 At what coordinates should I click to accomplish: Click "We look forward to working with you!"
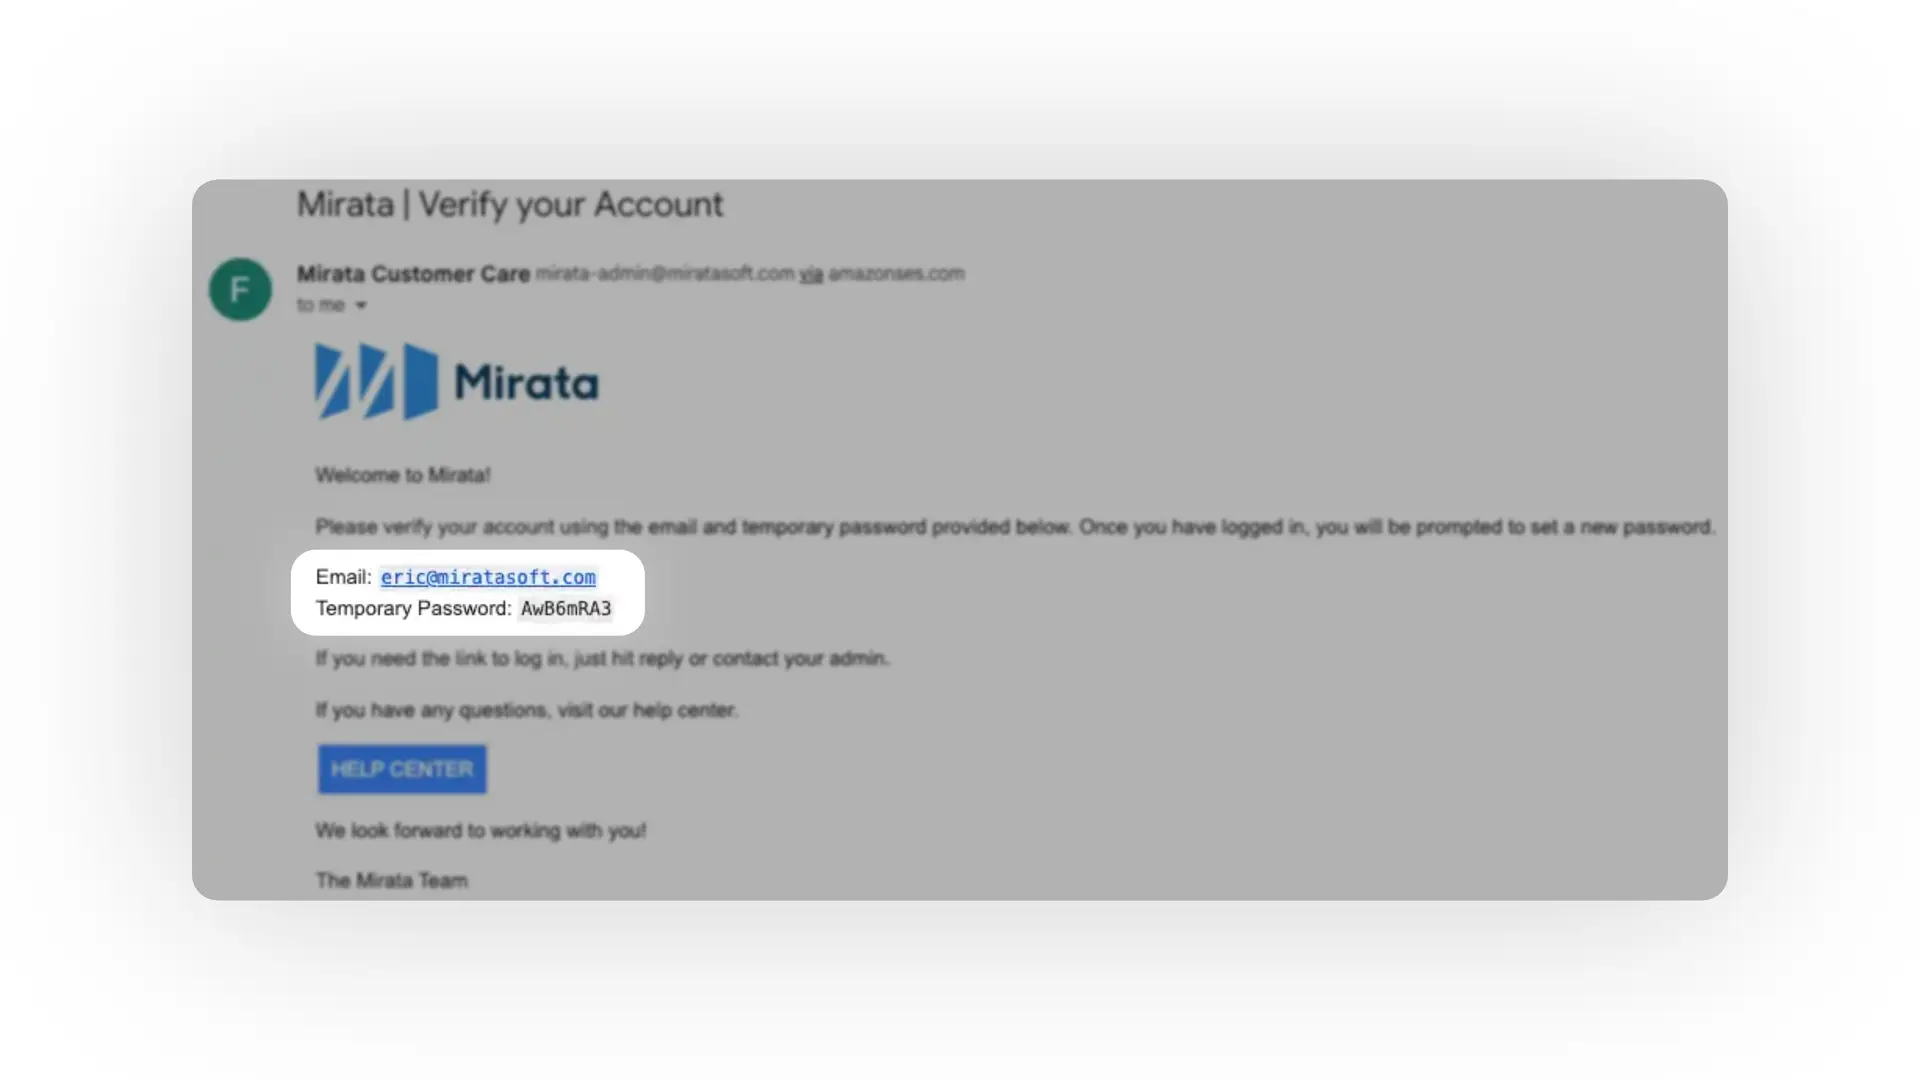click(480, 830)
